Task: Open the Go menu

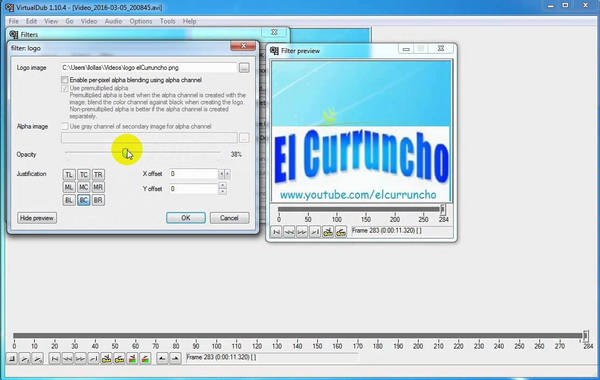Action: tap(69, 21)
